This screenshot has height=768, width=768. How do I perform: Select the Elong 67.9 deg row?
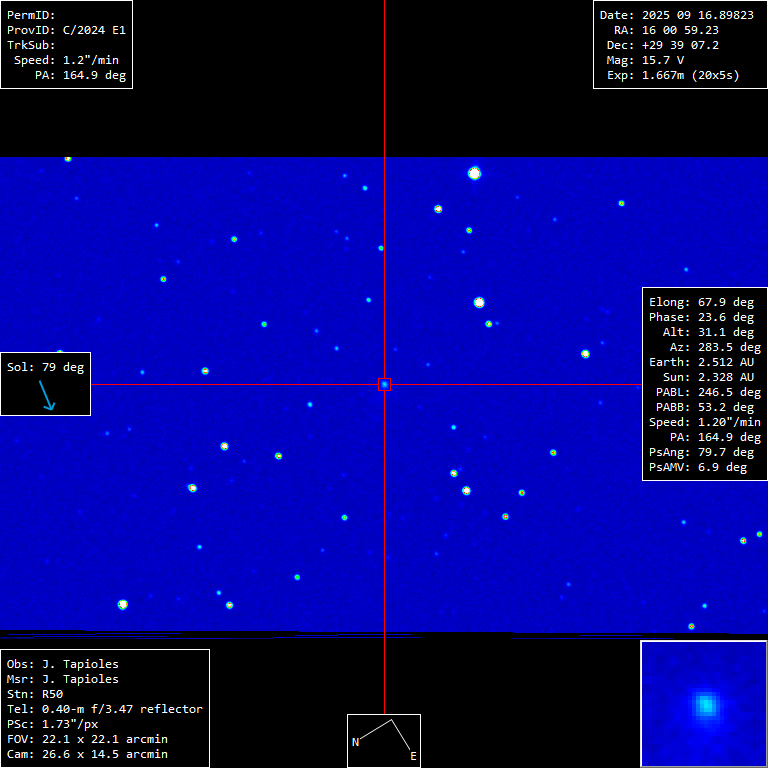tap(701, 302)
